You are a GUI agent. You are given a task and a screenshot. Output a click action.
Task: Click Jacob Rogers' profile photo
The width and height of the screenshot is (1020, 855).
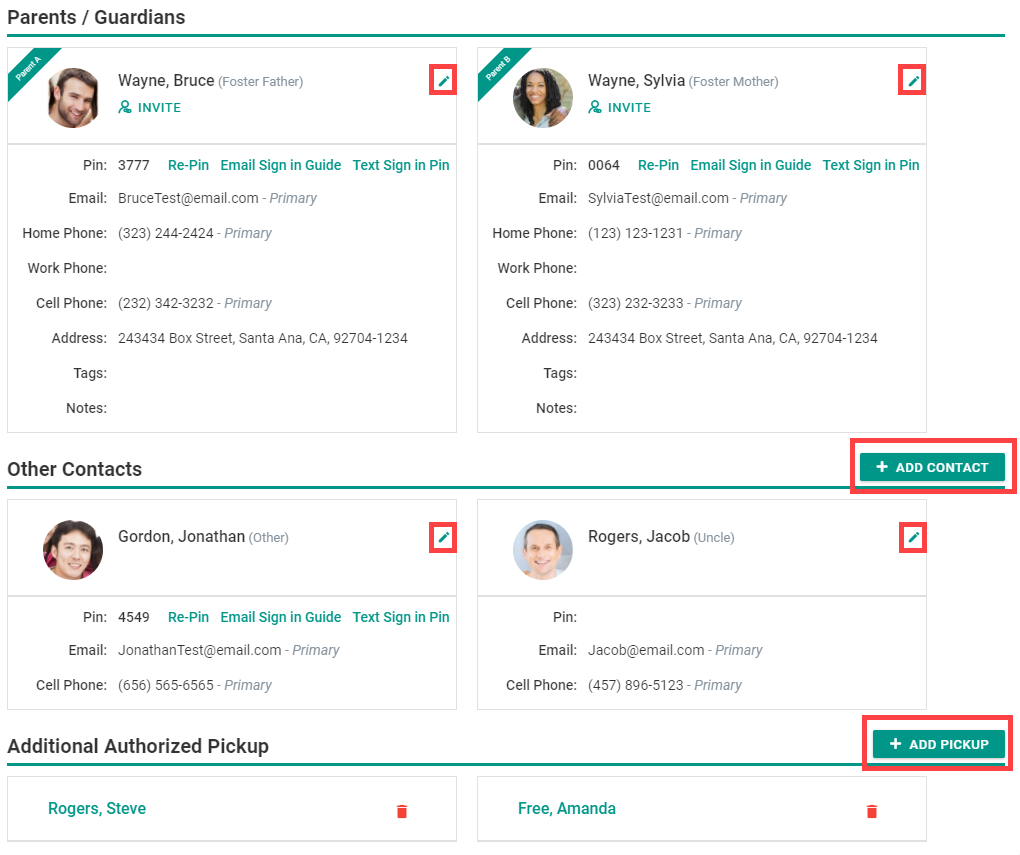point(543,550)
